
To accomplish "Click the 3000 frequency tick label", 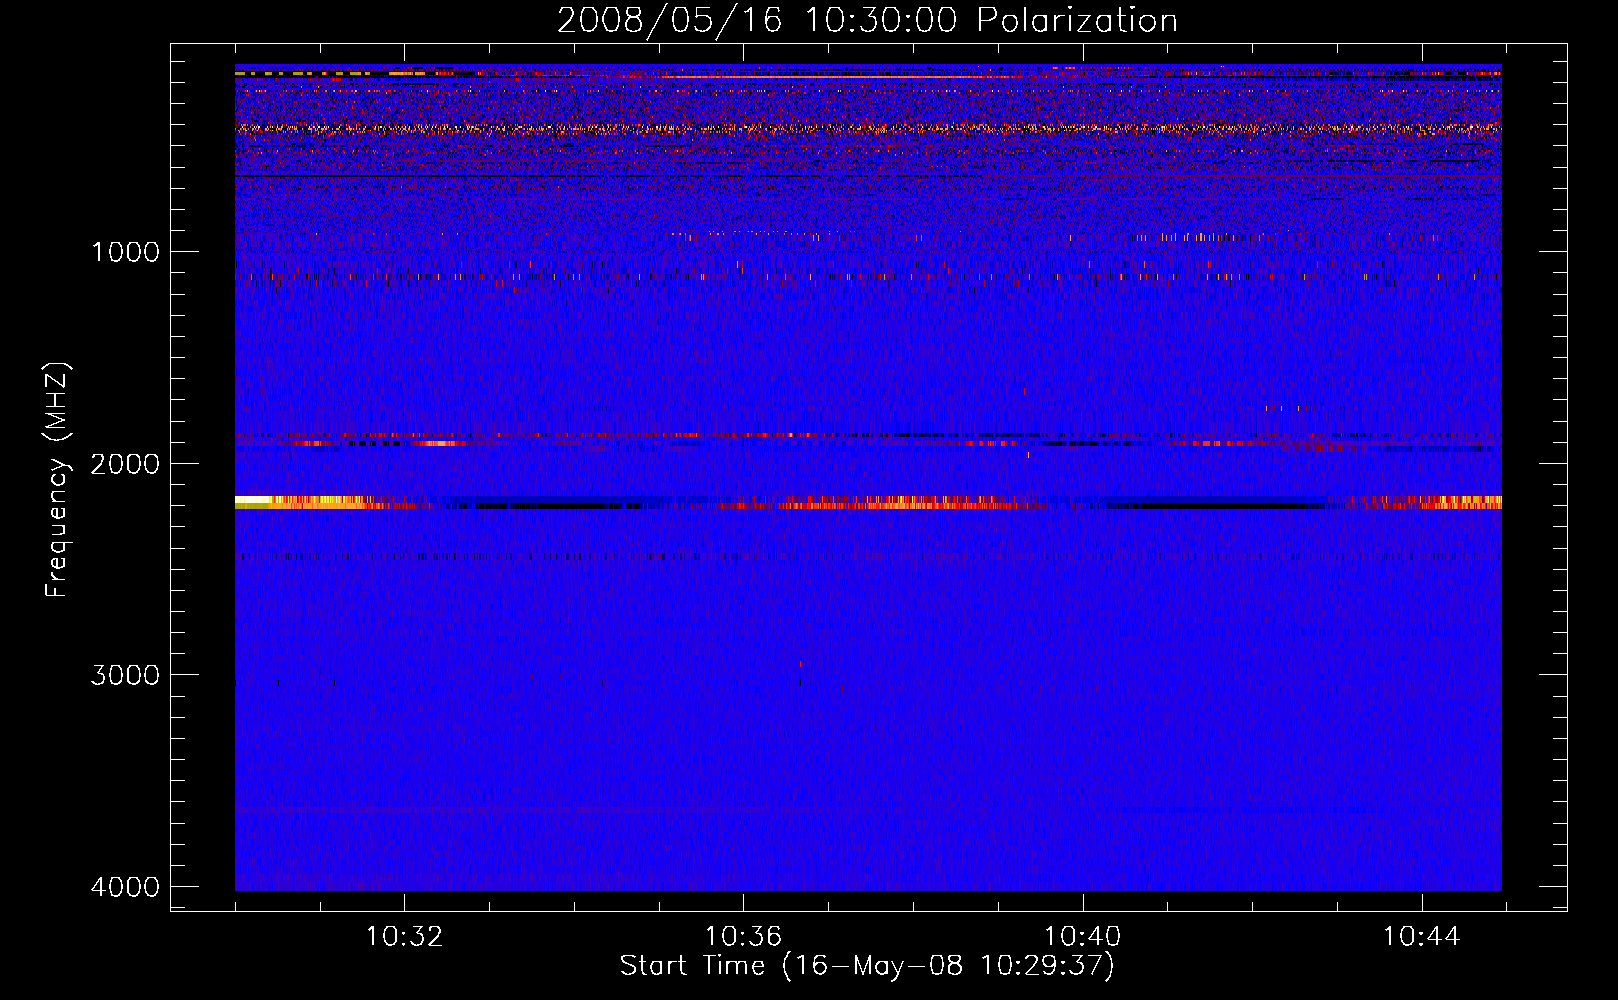I will 126,675.
